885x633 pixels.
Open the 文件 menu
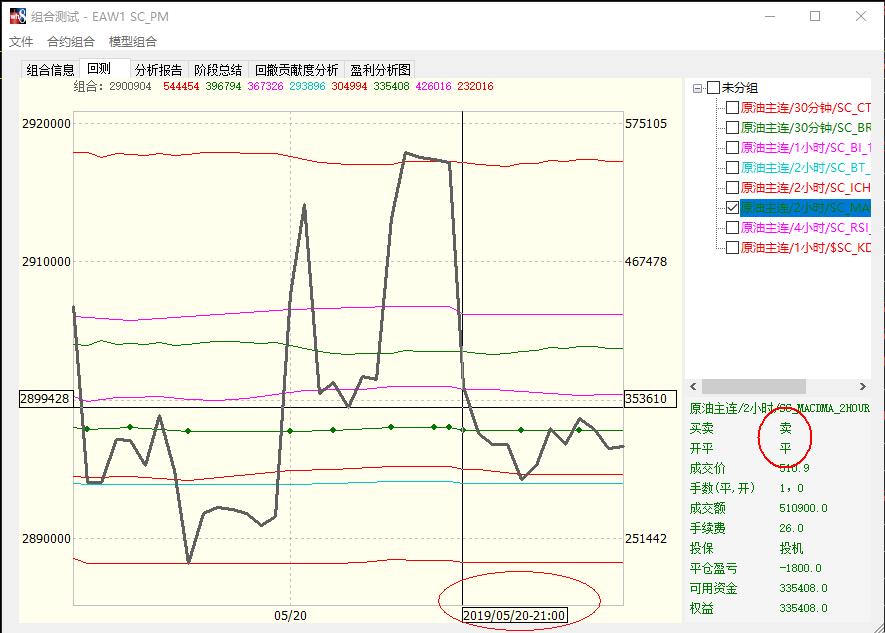click(x=21, y=41)
